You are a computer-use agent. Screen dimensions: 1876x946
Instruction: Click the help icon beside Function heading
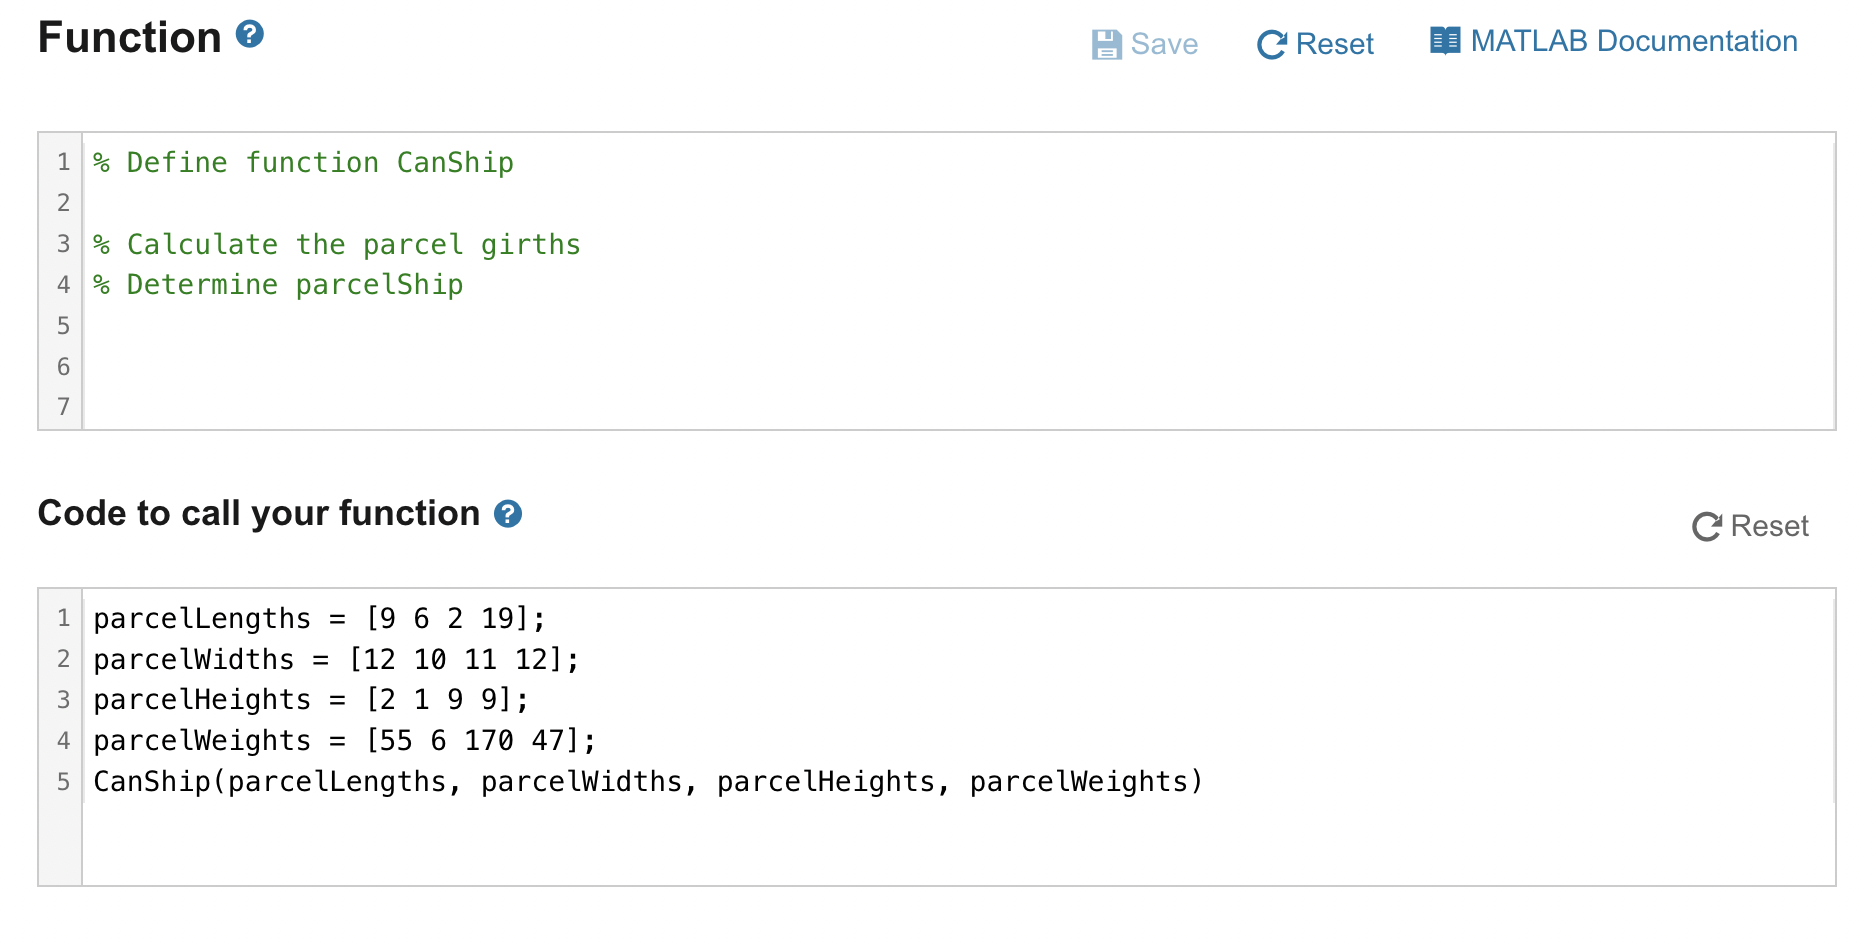[x=249, y=35]
